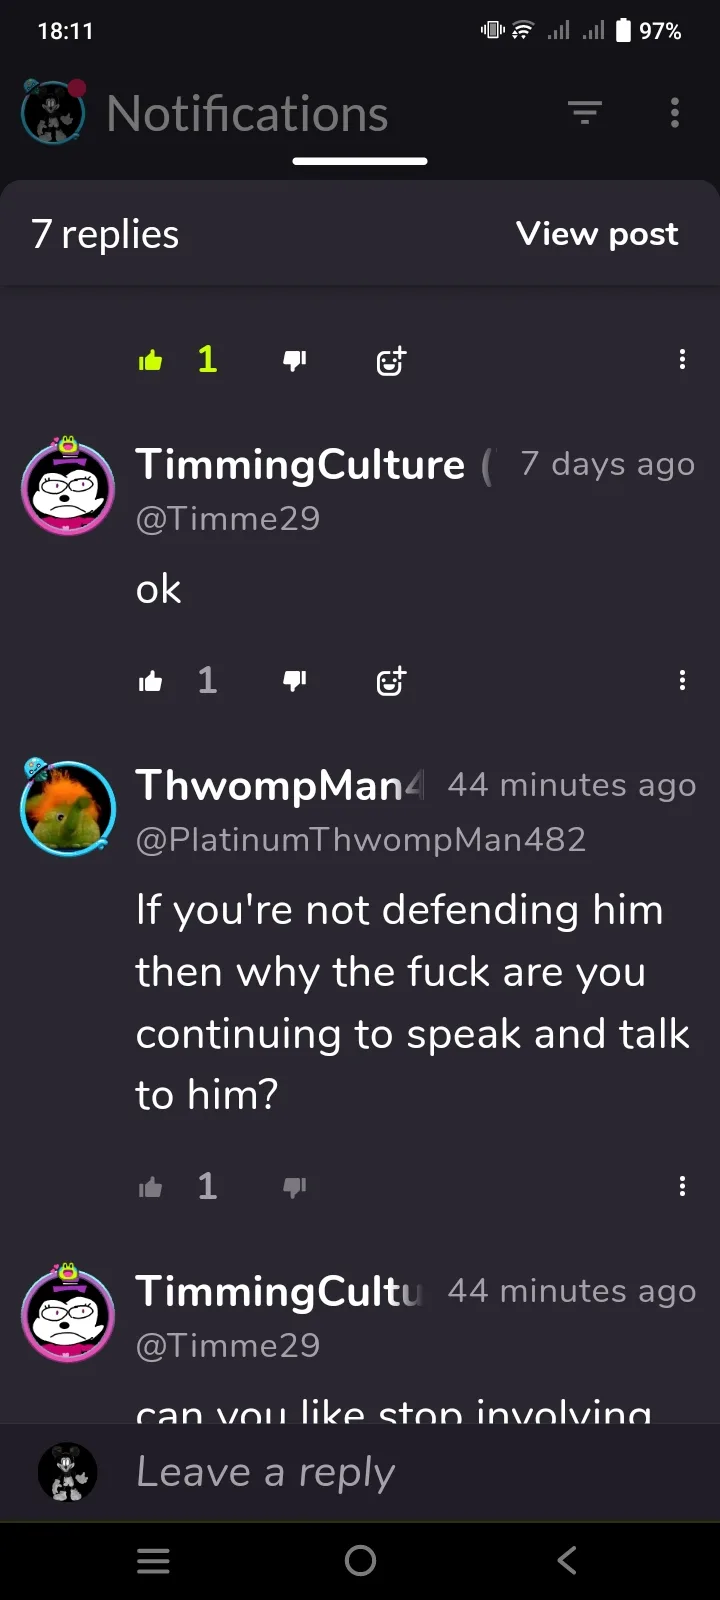Image resolution: width=720 pixels, height=1600 pixels.
Task: Tap View post link
Action: coord(597,234)
